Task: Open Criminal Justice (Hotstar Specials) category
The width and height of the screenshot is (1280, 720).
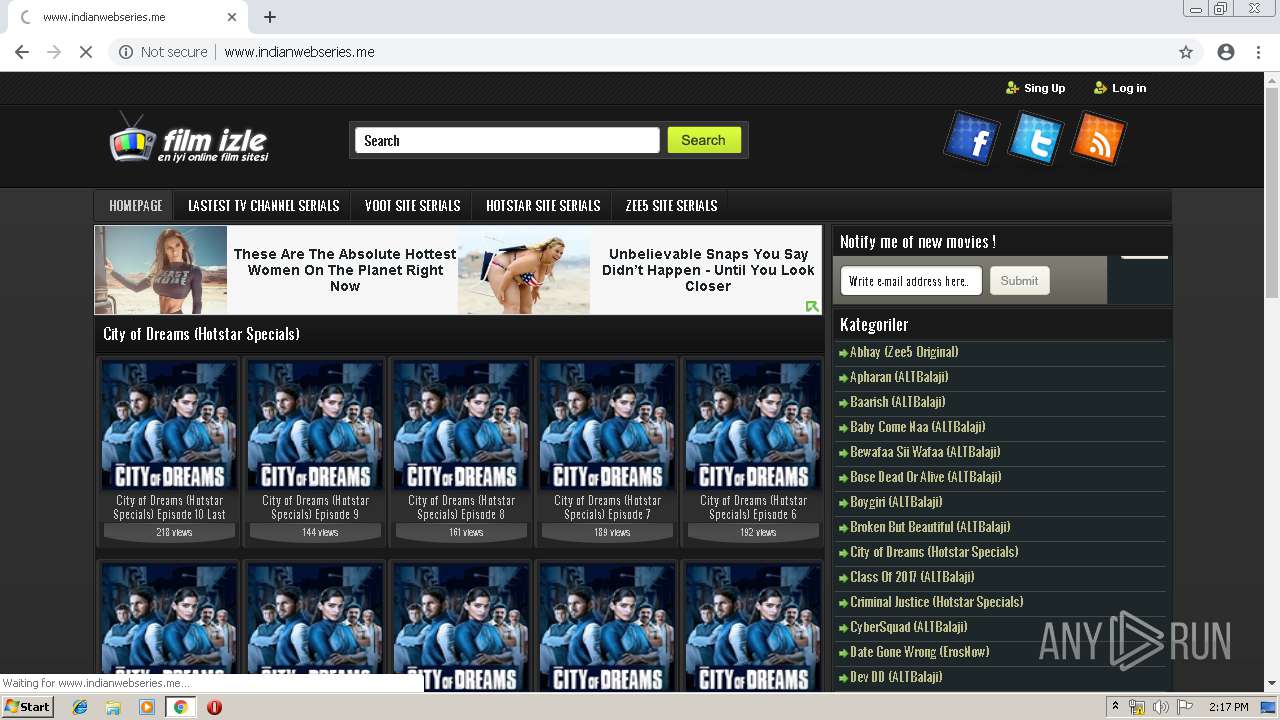Action: coord(937,602)
